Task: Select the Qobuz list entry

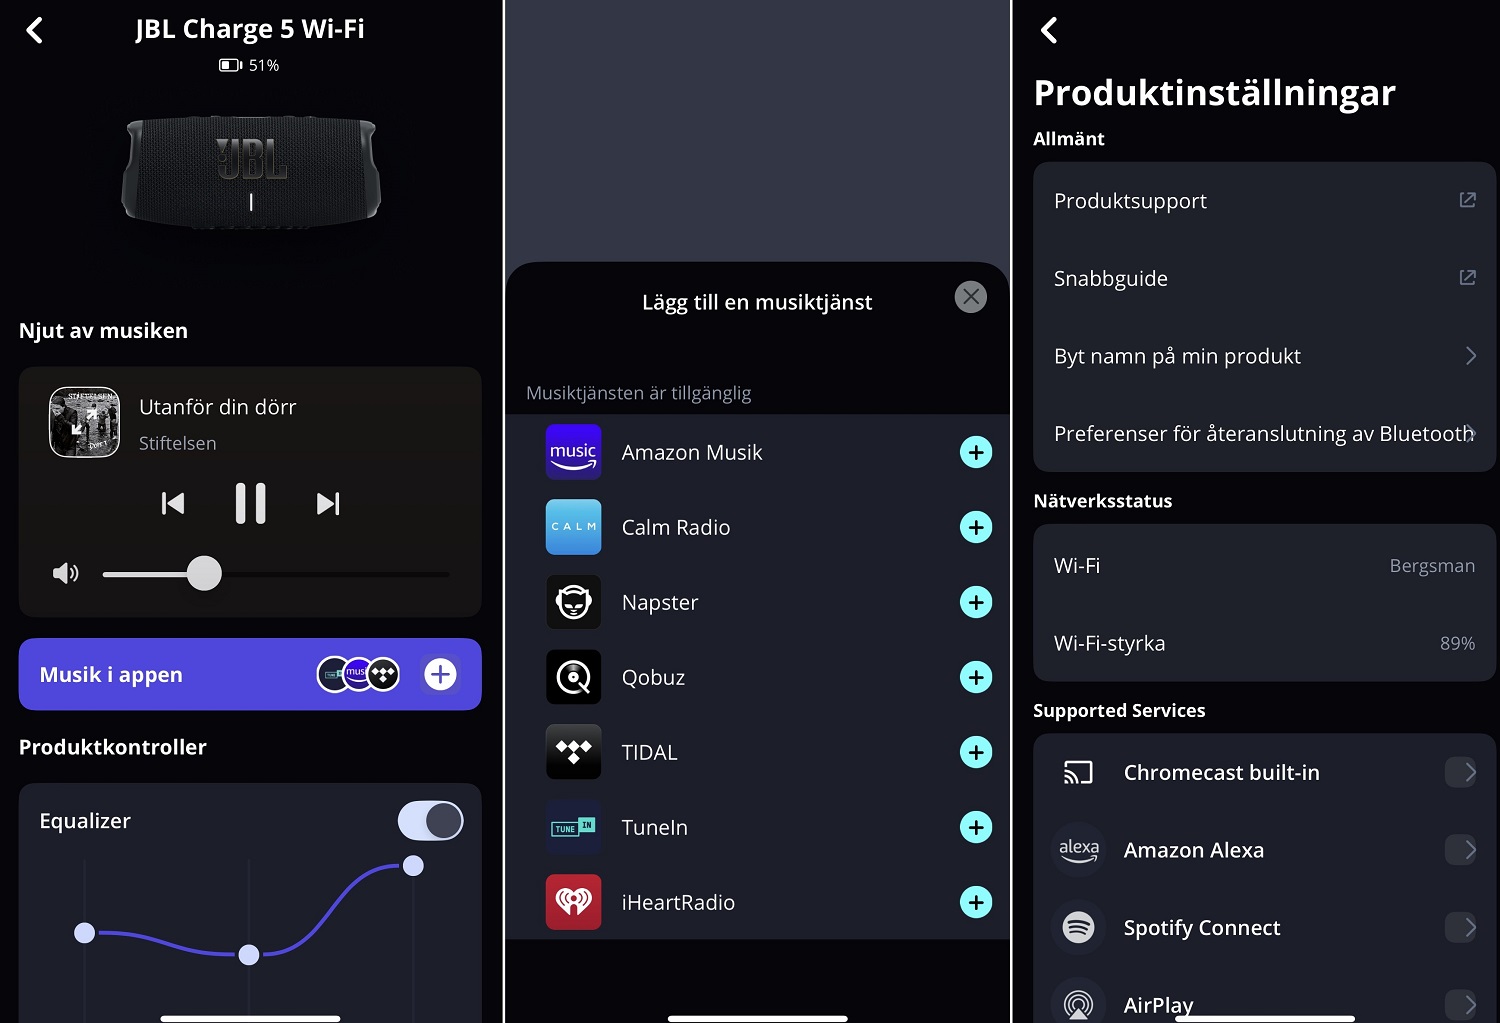Action: pyautogui.click(x=758, y=677)
